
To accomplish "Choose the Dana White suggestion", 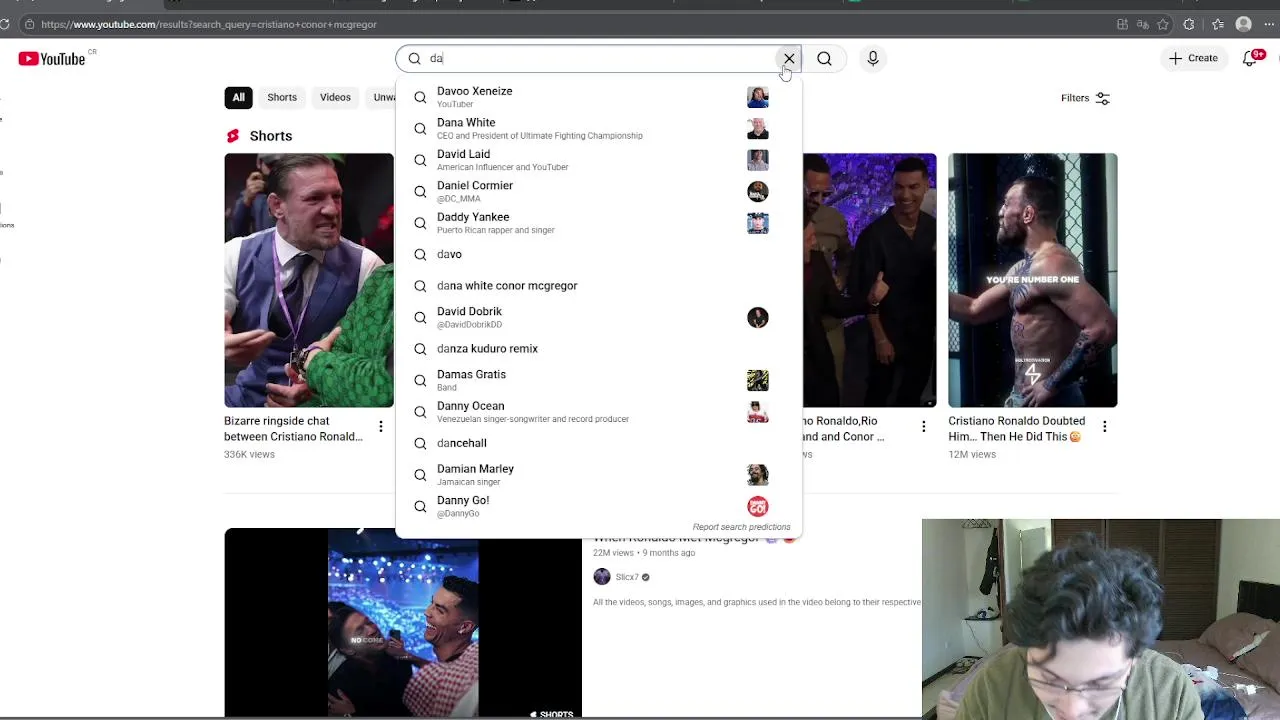I will (x=598, y=128).
